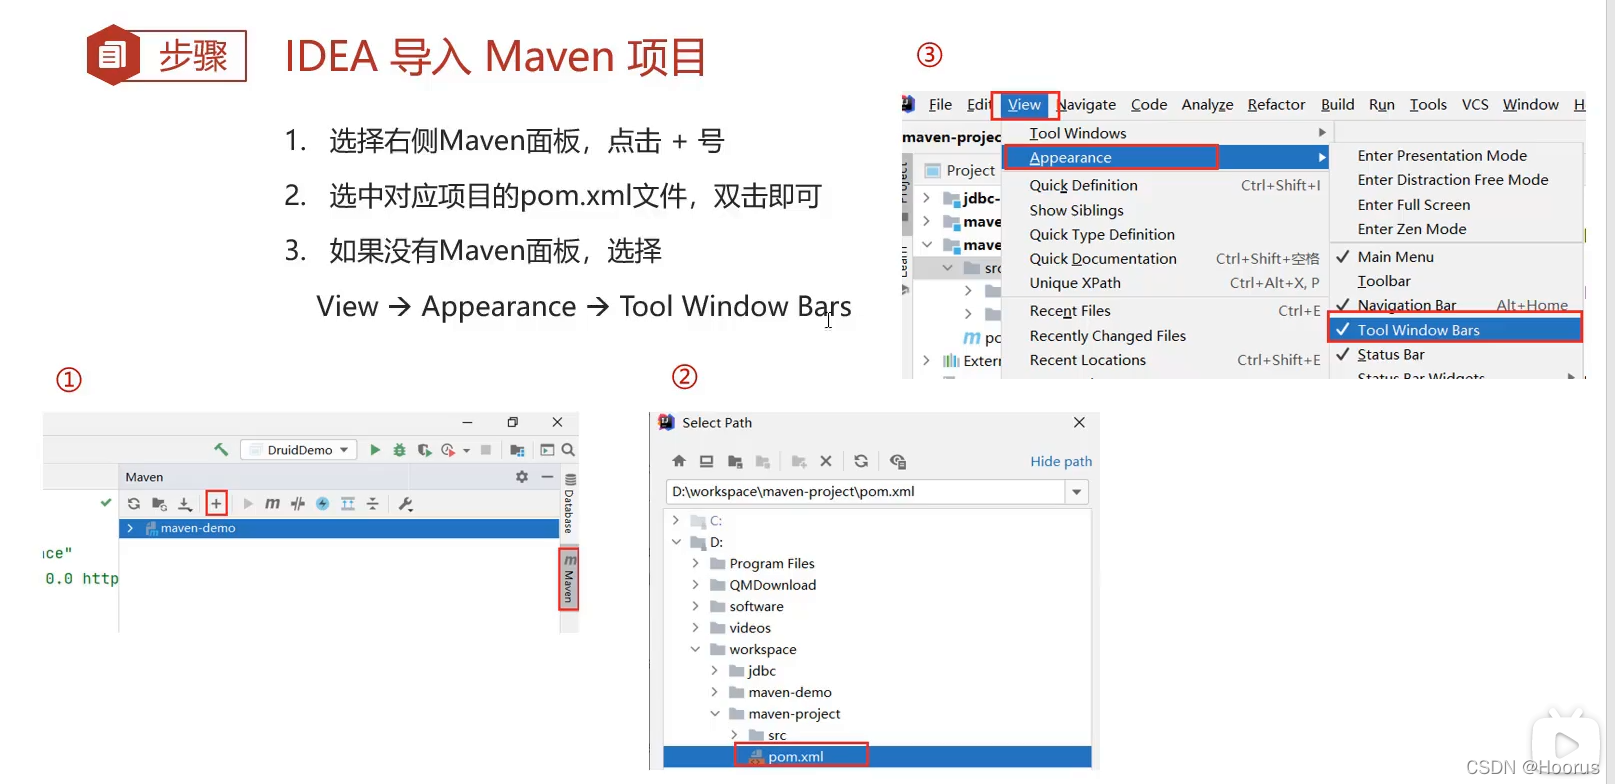Open the path history dropdown arrow

pos(1077,492)
